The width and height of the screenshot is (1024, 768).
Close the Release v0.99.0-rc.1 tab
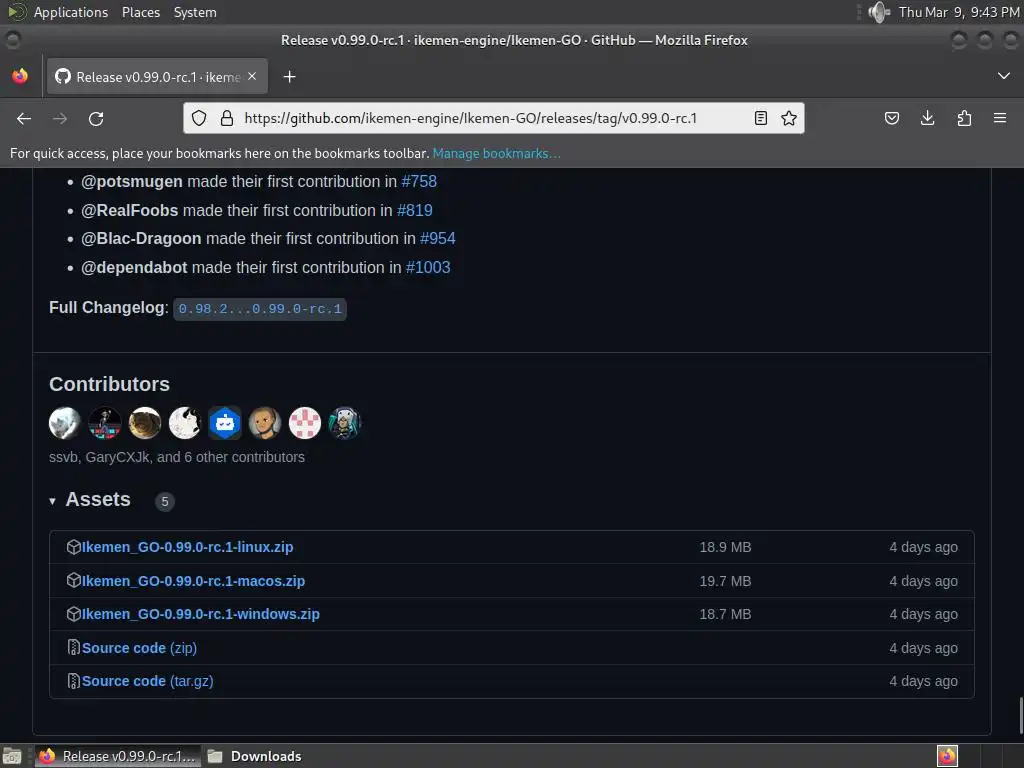252,76
